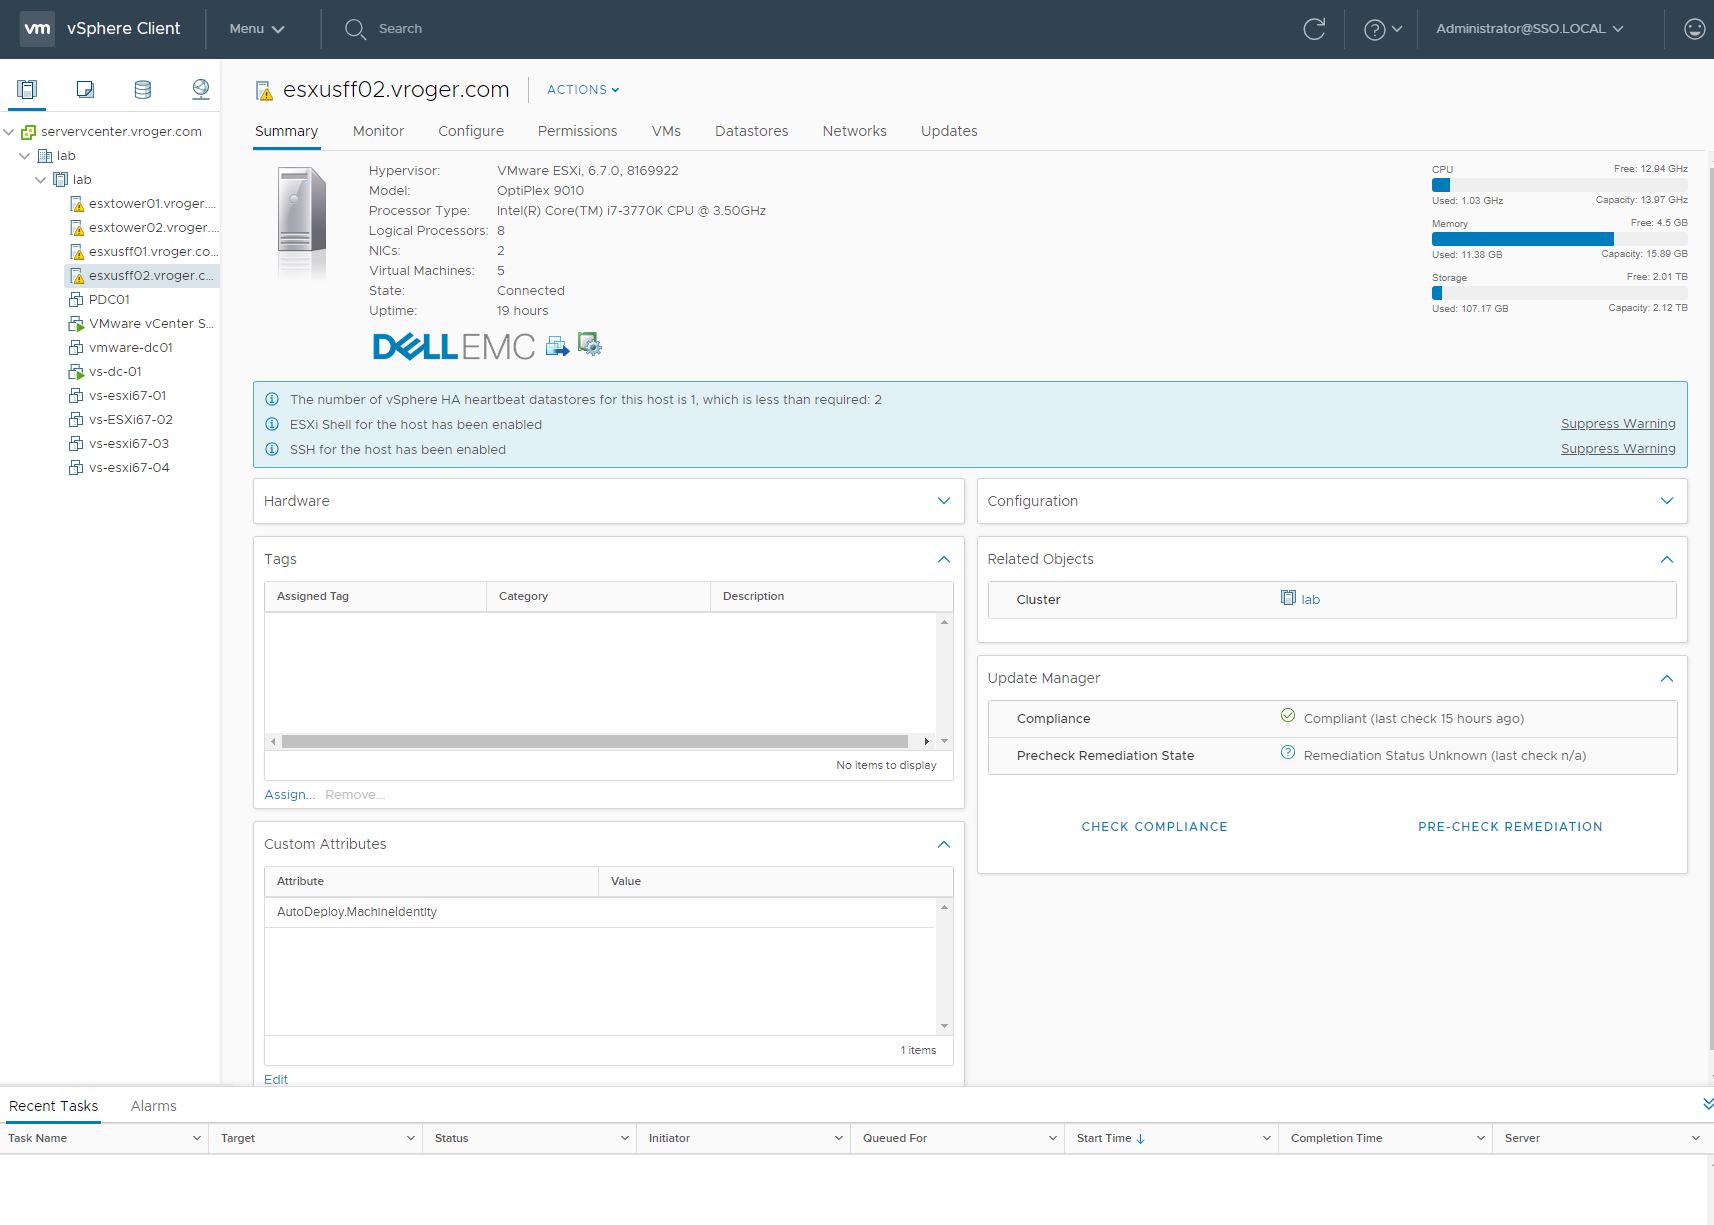
Task: Click the Remediation Status Unknown question icon
Action: (1288, 753)
